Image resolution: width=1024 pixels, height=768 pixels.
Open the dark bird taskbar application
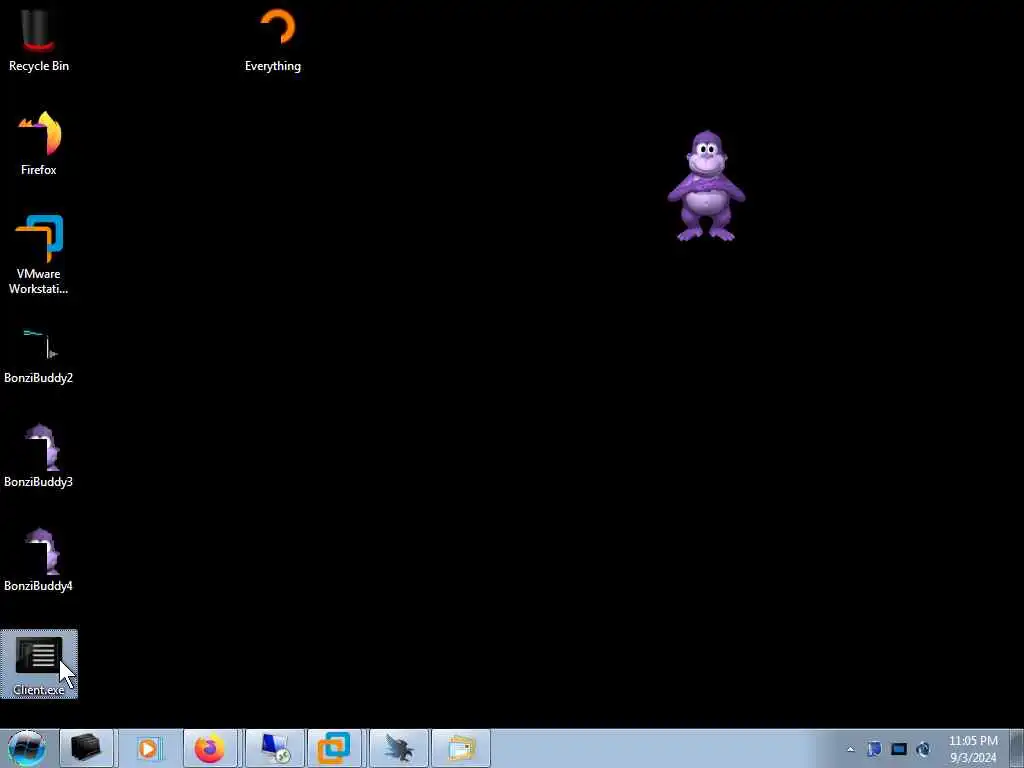(x=397, y=748)
